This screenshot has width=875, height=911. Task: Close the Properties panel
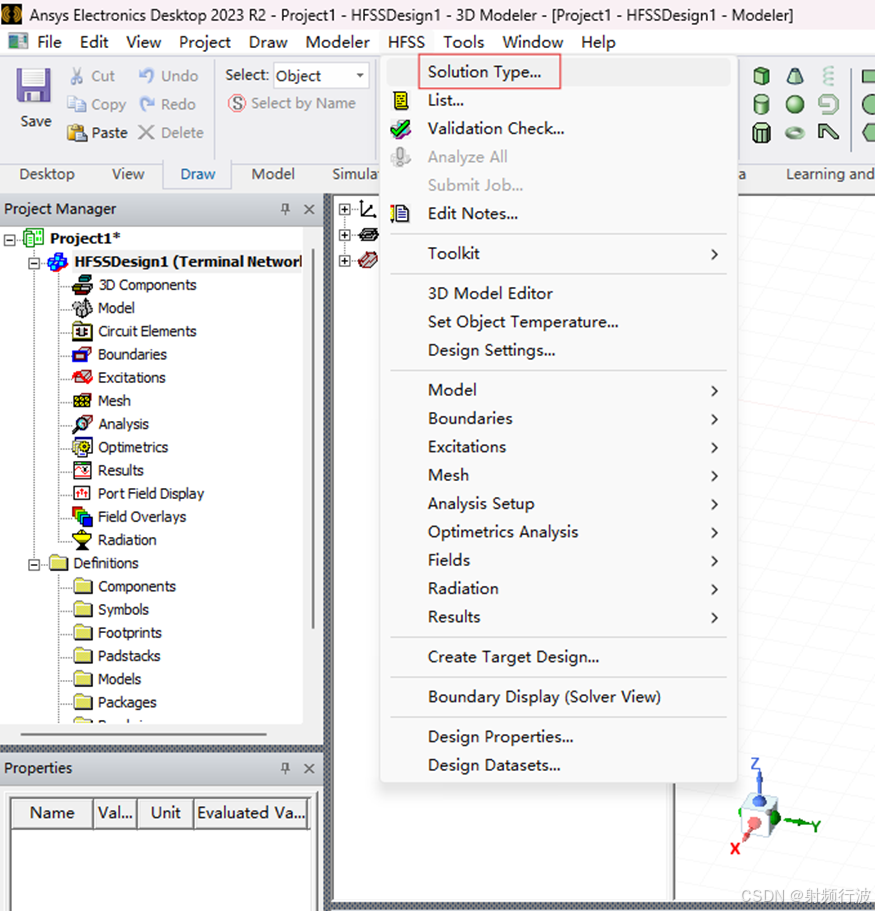pos(309,769)
